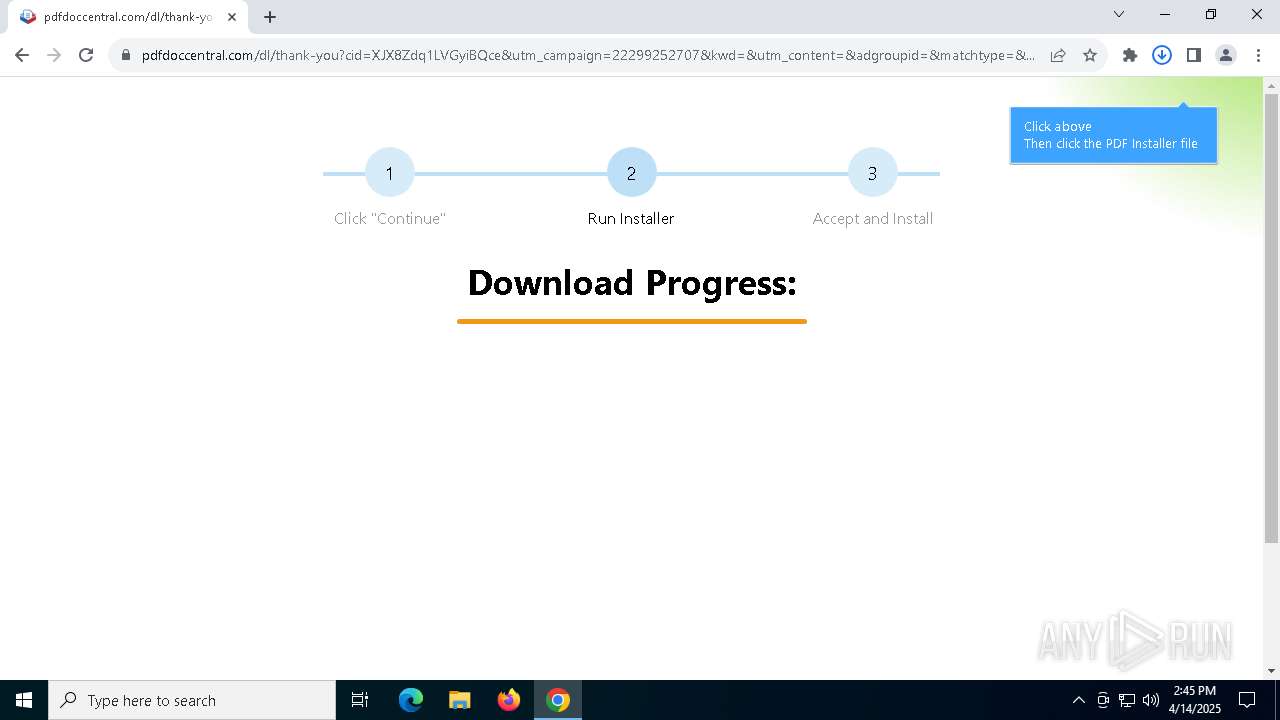Click the Chrome taskbar icon

[x=558, y=700]
